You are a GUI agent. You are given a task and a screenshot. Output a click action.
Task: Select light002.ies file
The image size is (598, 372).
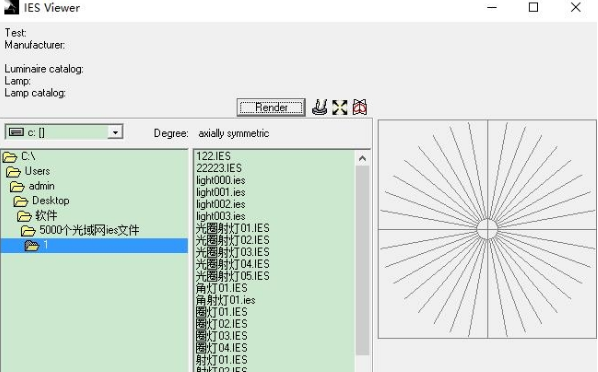[x=220, y=204]
